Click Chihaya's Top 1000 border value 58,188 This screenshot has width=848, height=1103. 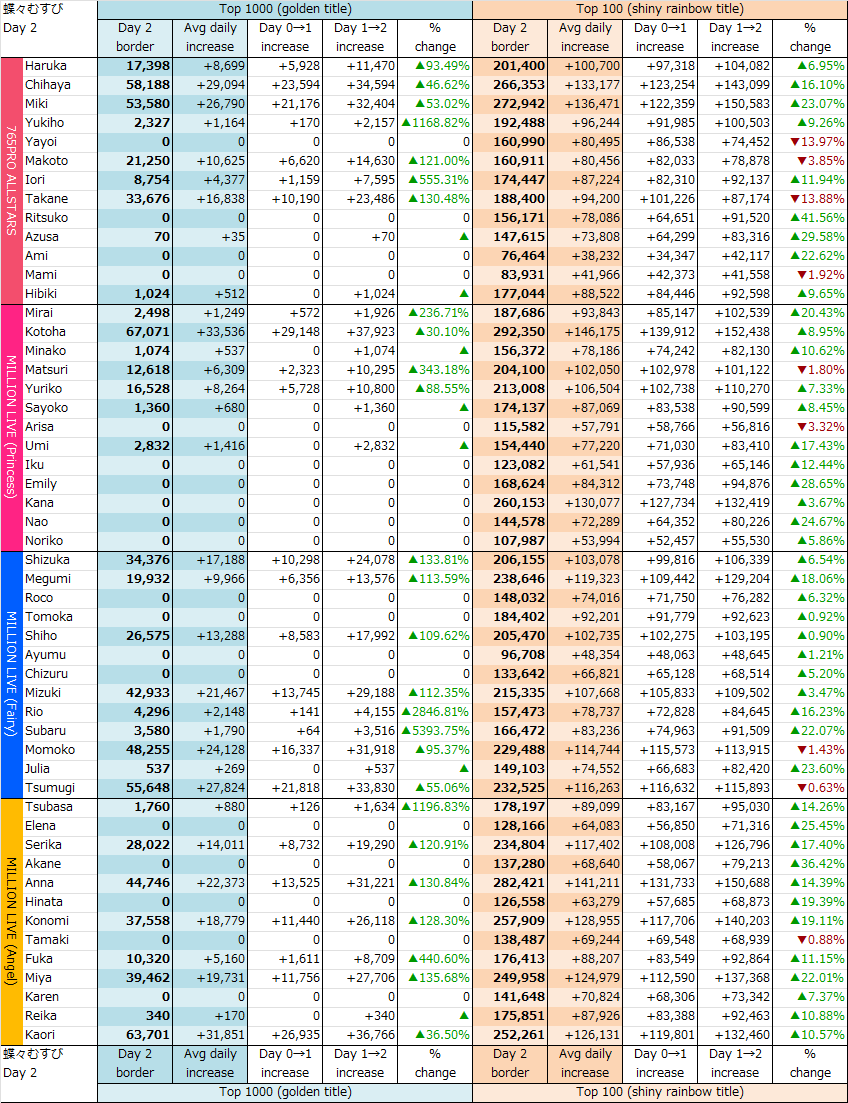(135, 85)
